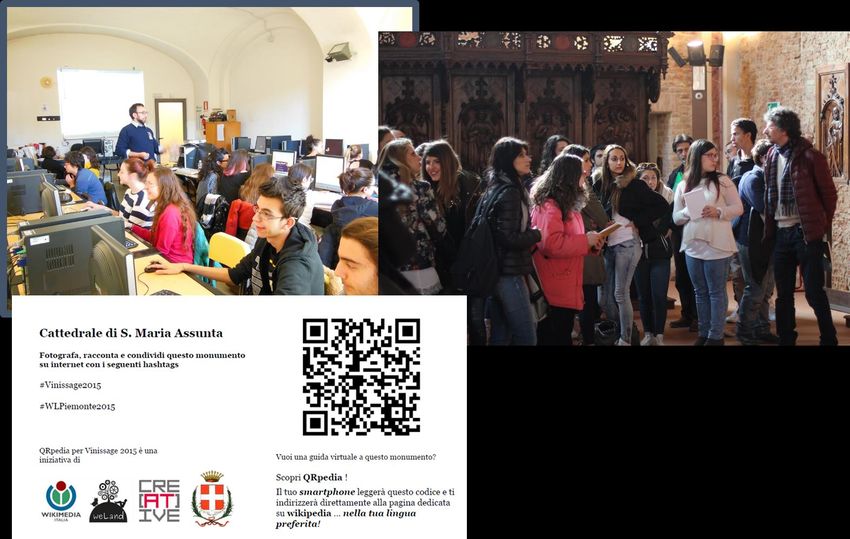Click the #WLPiemonte2015 hashtag

(x=77, y=406)
